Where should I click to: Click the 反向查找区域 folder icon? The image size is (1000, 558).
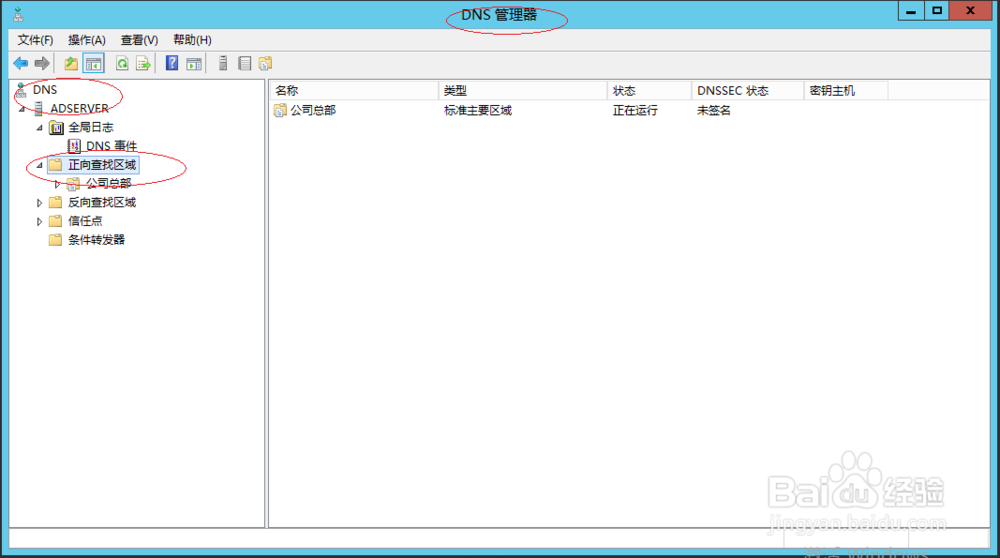(x=56, y=202)
